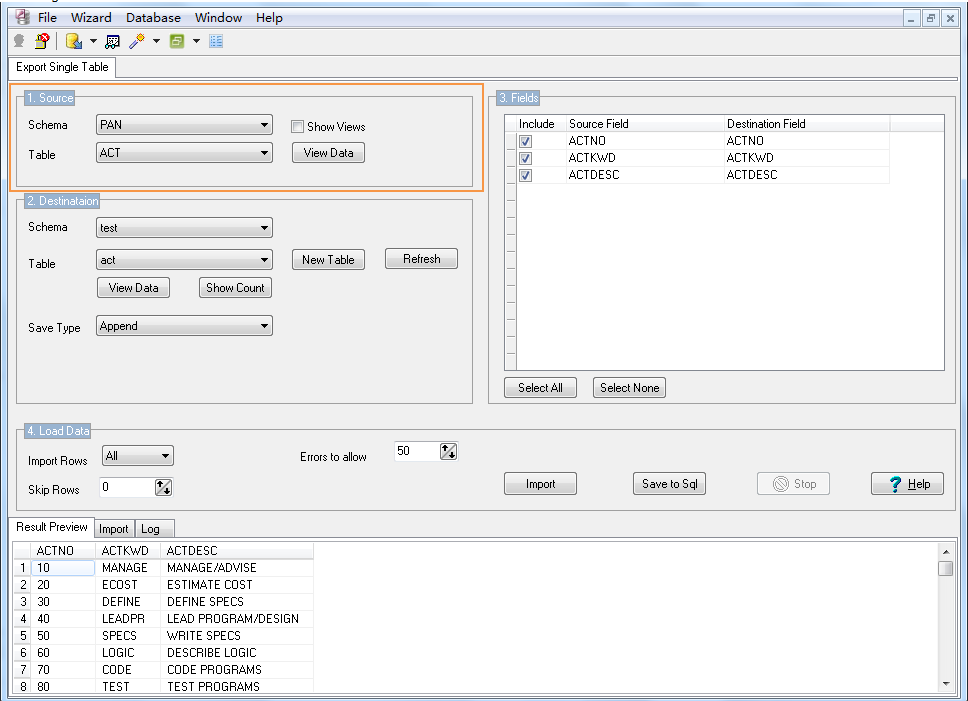Open dropdown arrow next to database export icon
The height and width of the screenshot is (701, 968).
93,41
